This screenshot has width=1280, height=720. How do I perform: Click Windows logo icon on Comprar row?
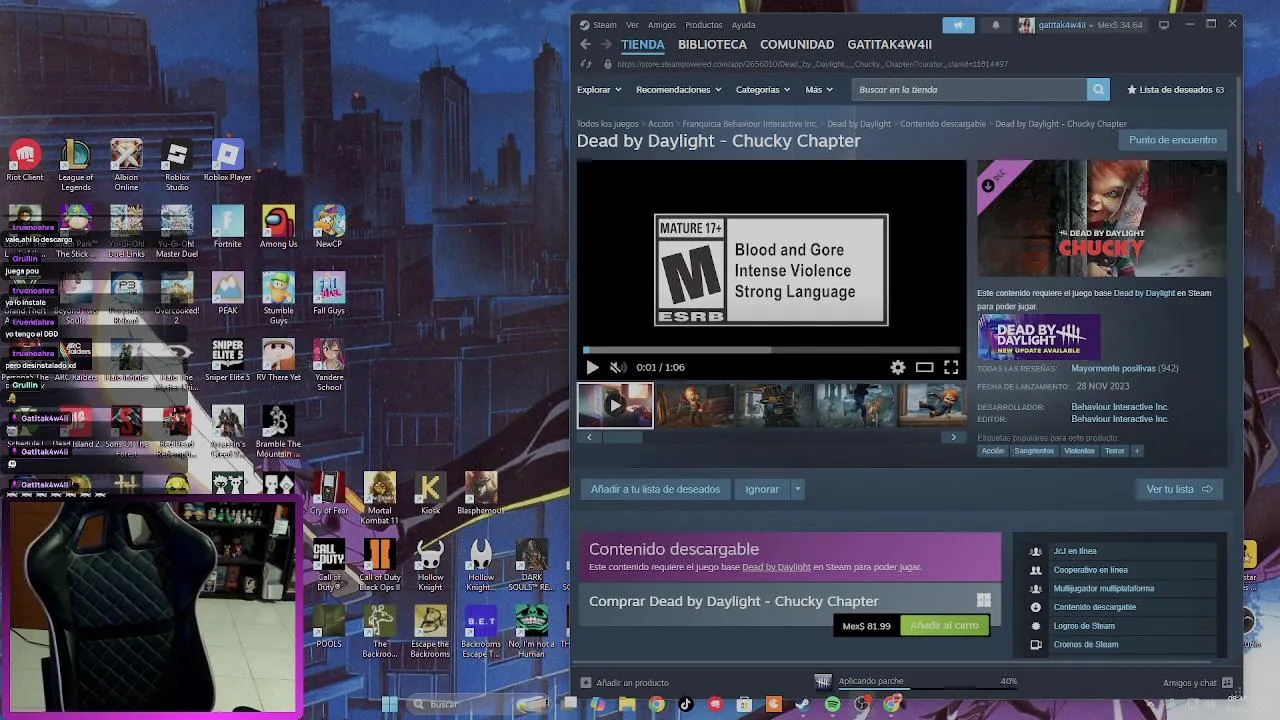984,600
